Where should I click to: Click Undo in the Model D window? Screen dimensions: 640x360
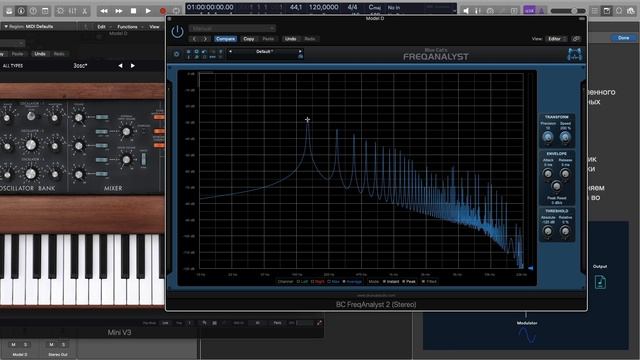click(40, 54)
